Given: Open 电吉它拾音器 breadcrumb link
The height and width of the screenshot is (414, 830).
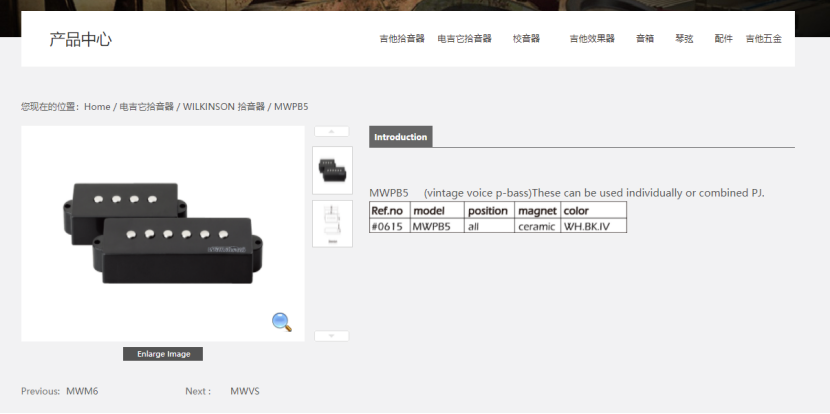Looking at the screenshot, I should tap(147, 106).
